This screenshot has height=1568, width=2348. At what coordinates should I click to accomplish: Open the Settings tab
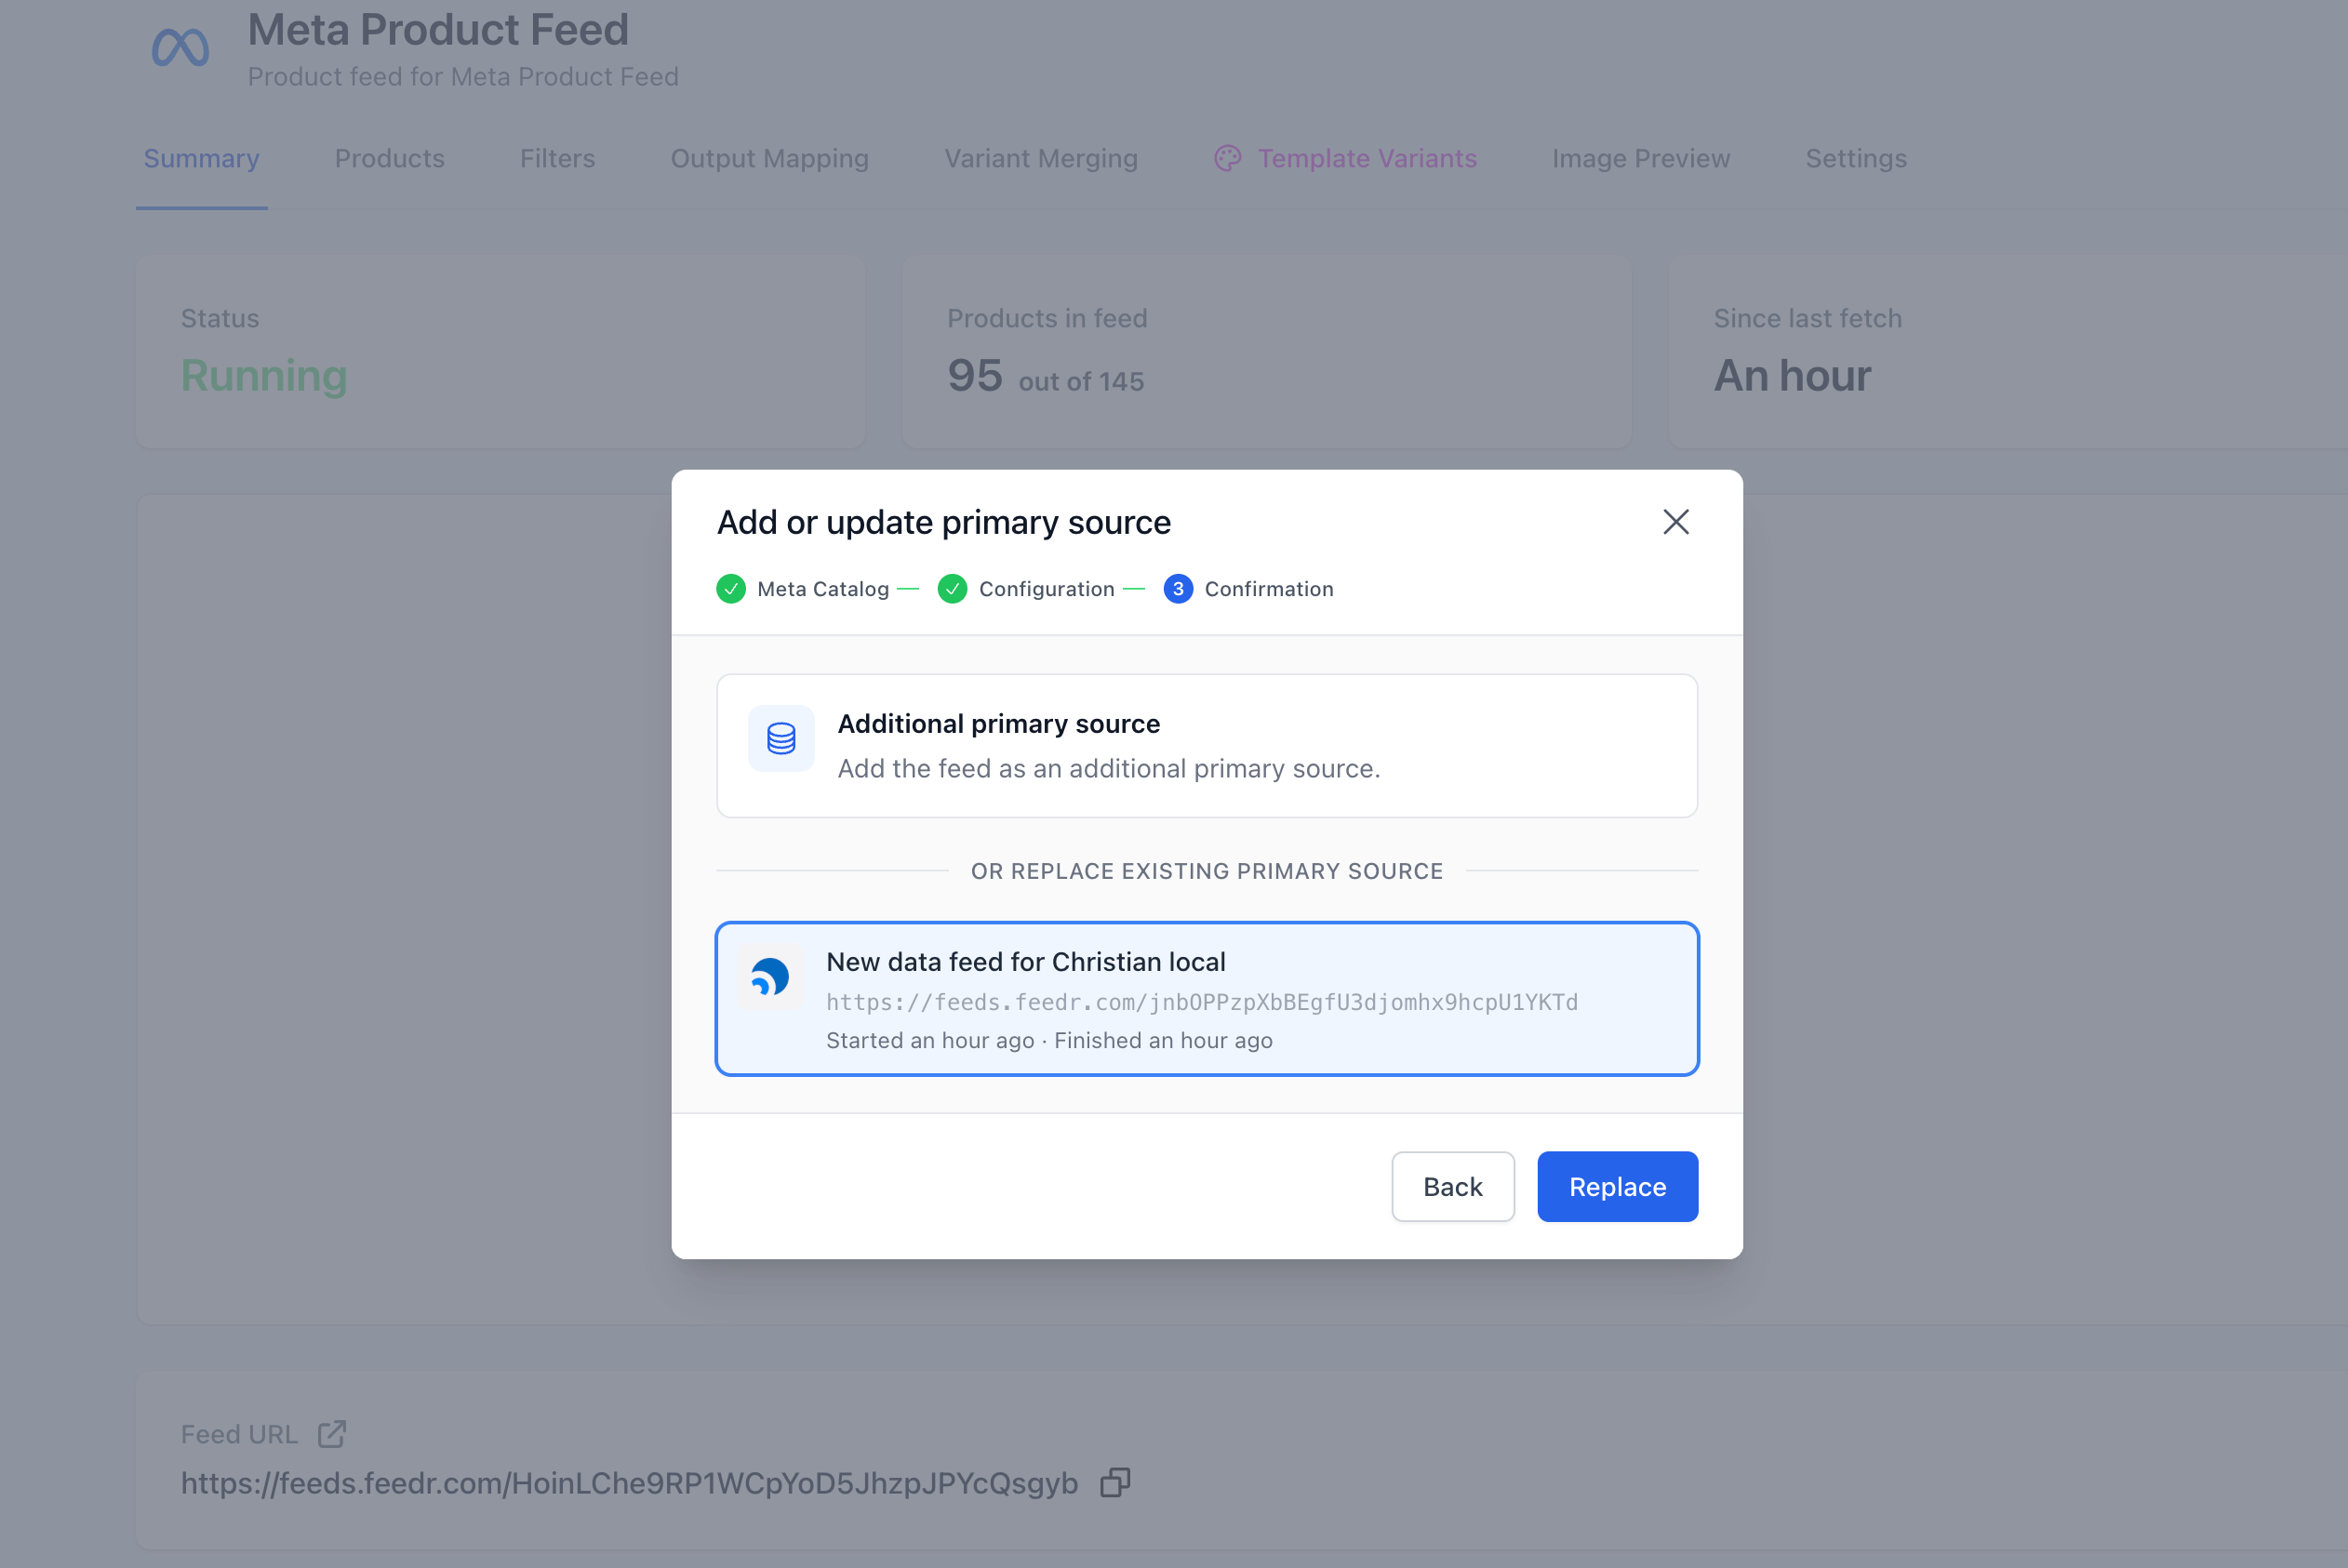pyautogui.click(x=1856, y=158)
